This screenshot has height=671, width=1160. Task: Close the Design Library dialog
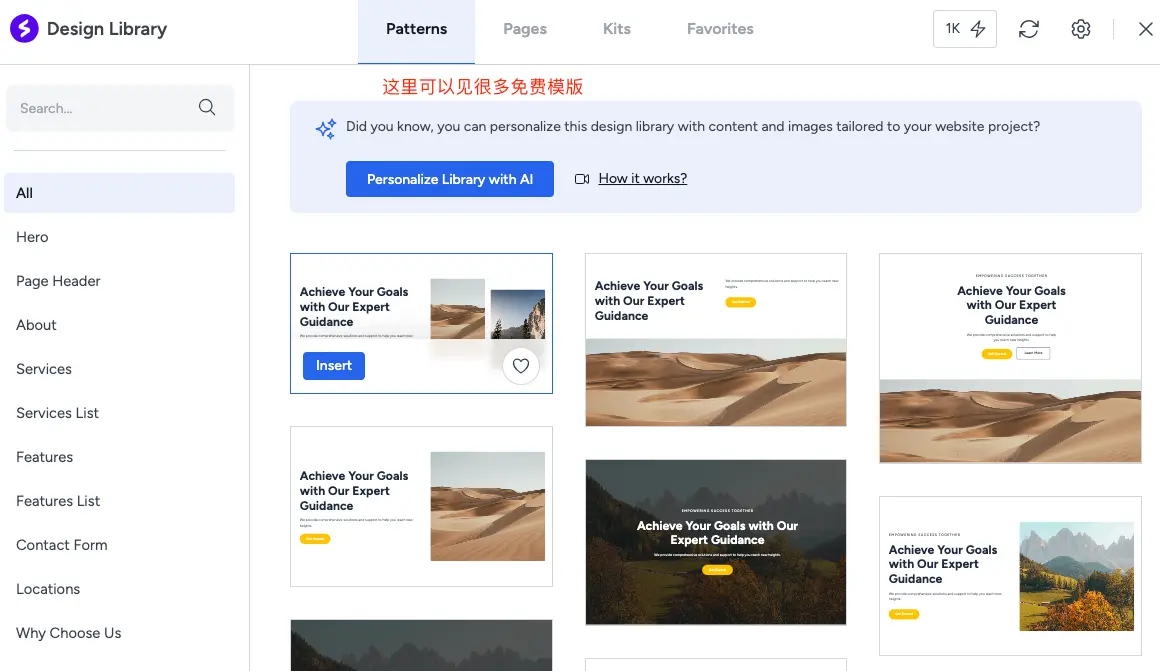[x=1146, y=29]
